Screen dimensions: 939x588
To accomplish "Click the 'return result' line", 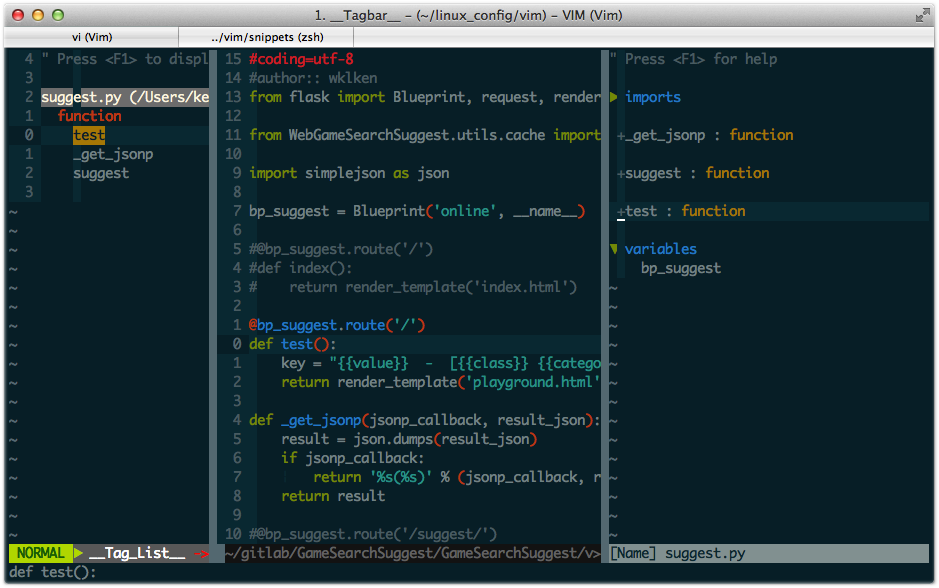I will (x=333, y=496).
